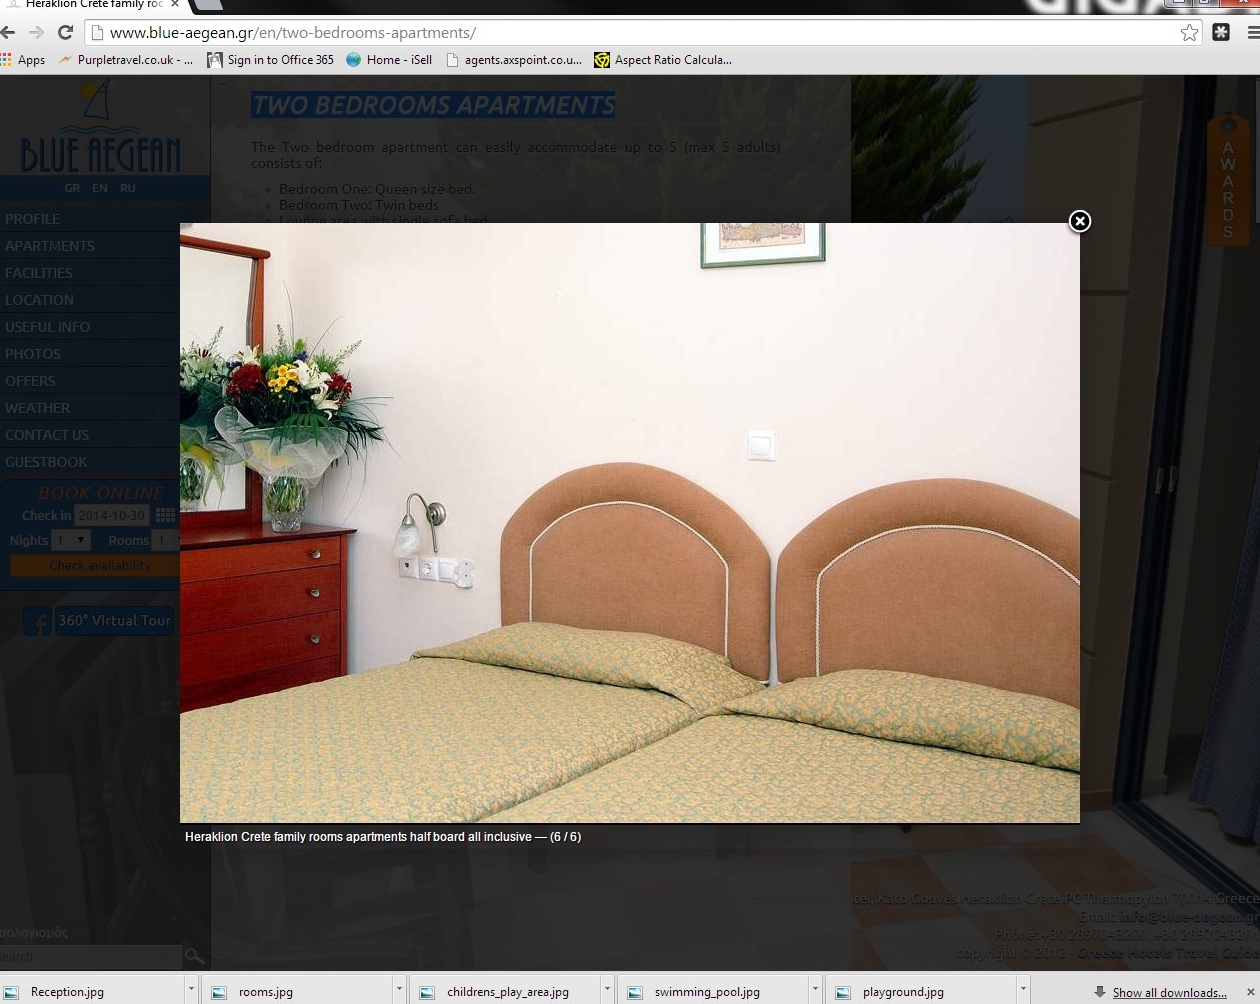
Task: Select the Heraklion Crete family browser tab
Action: click(x=90, y=5)
